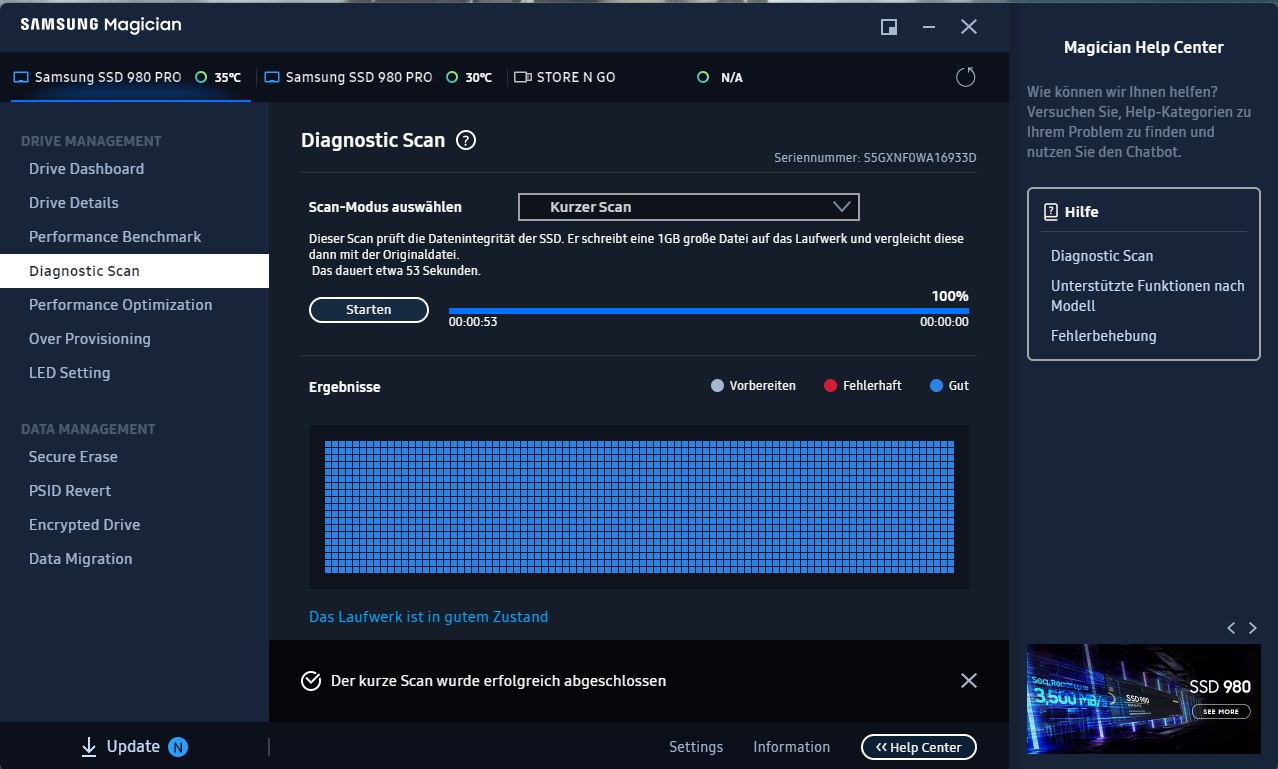The width and height of the screenshot is (1278, 769).
Task: Close the Samsung Magician window
Action: [x=969, y=27]
